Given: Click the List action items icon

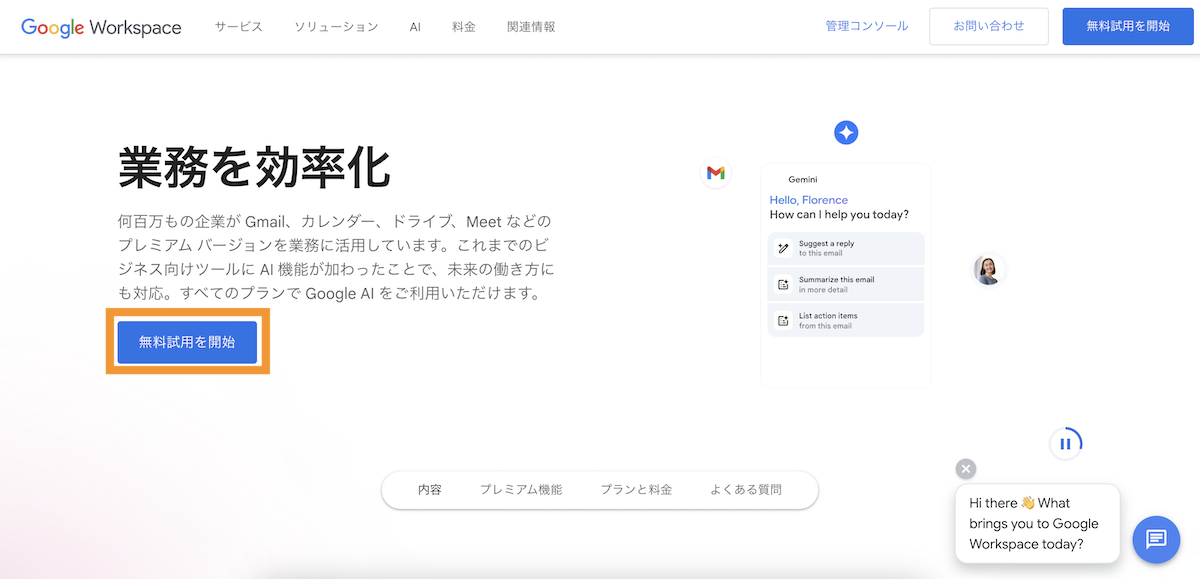Looking at the screenshot, I should [783, 320].
